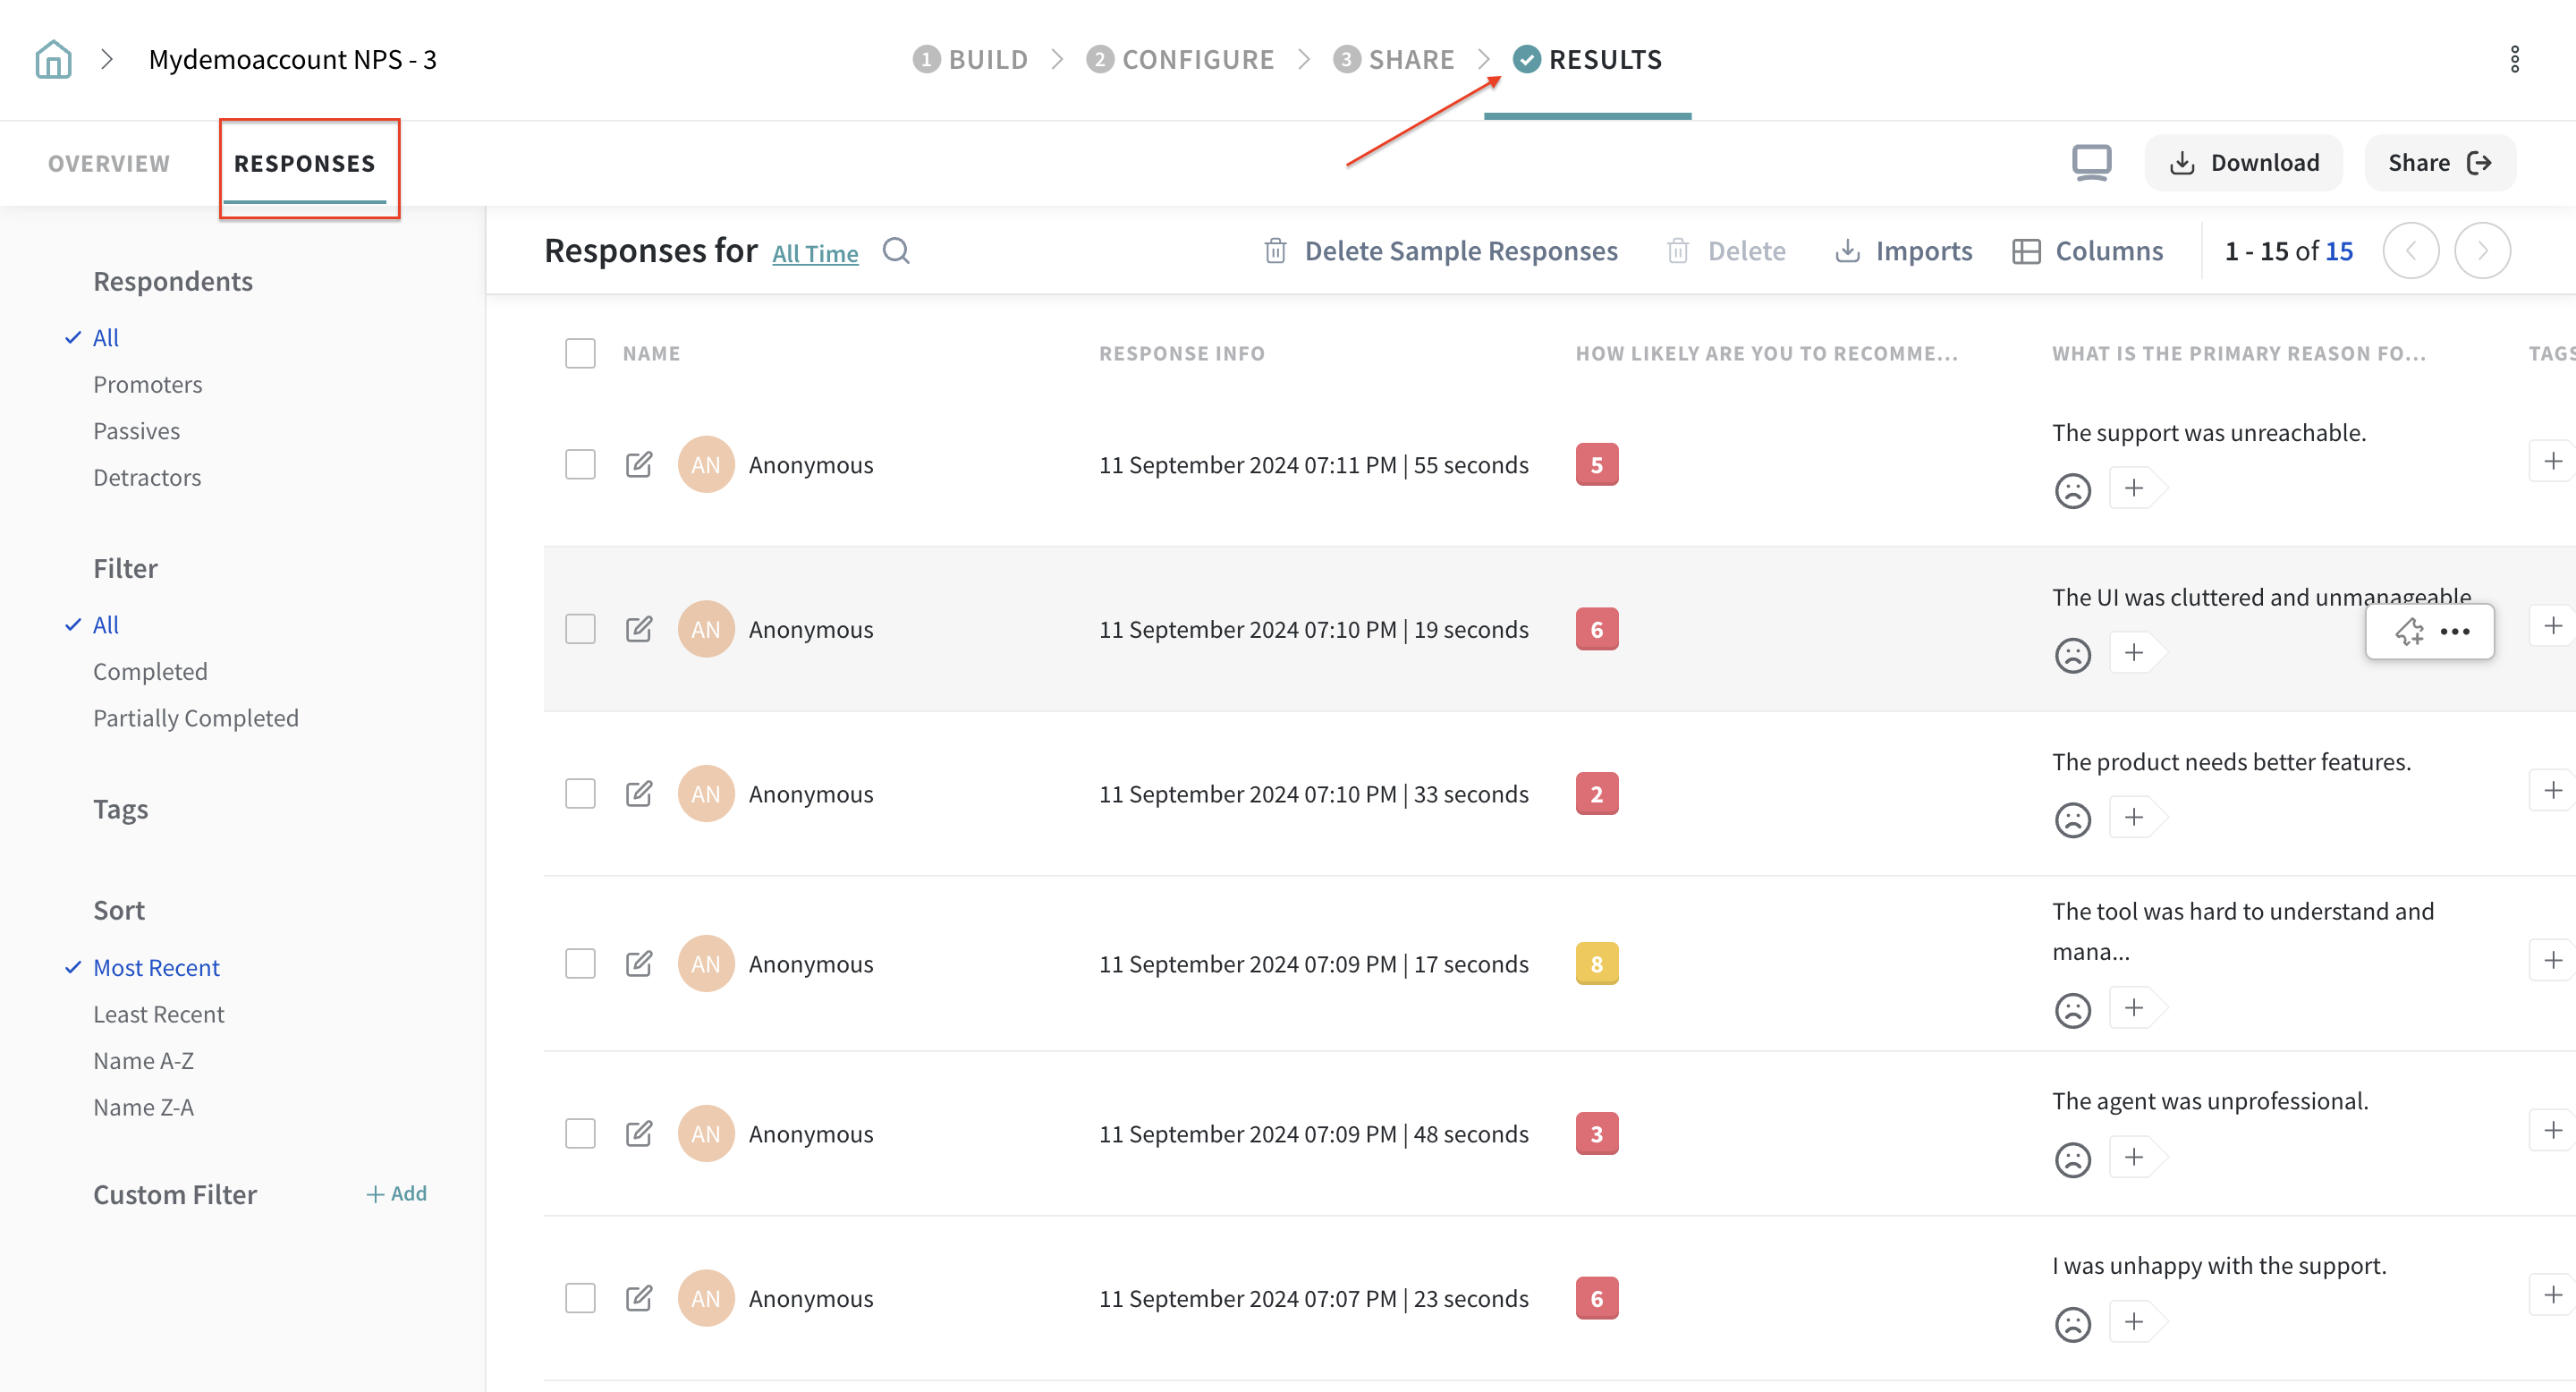Image resolution: width=2576 pixels, height=1392 pixels.
Task: Tick the select-all checkbox in the table header
Action: pos(580,353)
